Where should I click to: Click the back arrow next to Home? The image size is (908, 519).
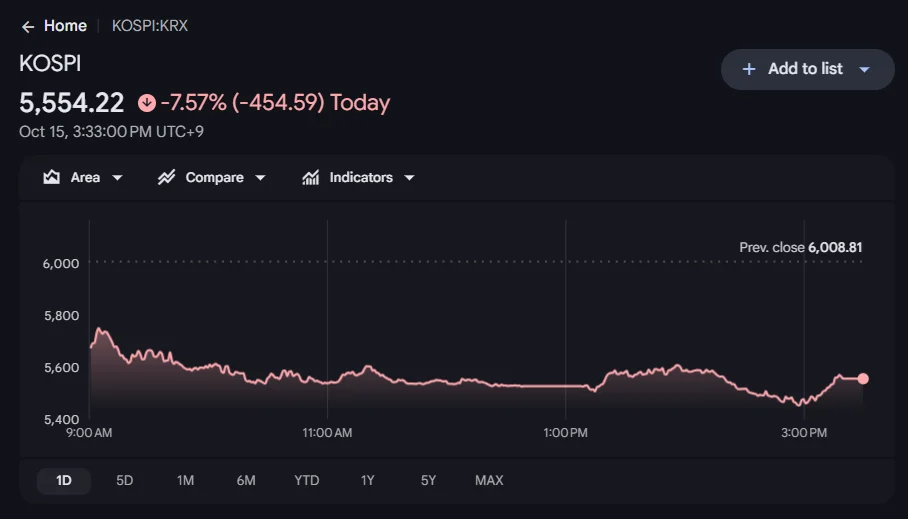tap(28, 27)
